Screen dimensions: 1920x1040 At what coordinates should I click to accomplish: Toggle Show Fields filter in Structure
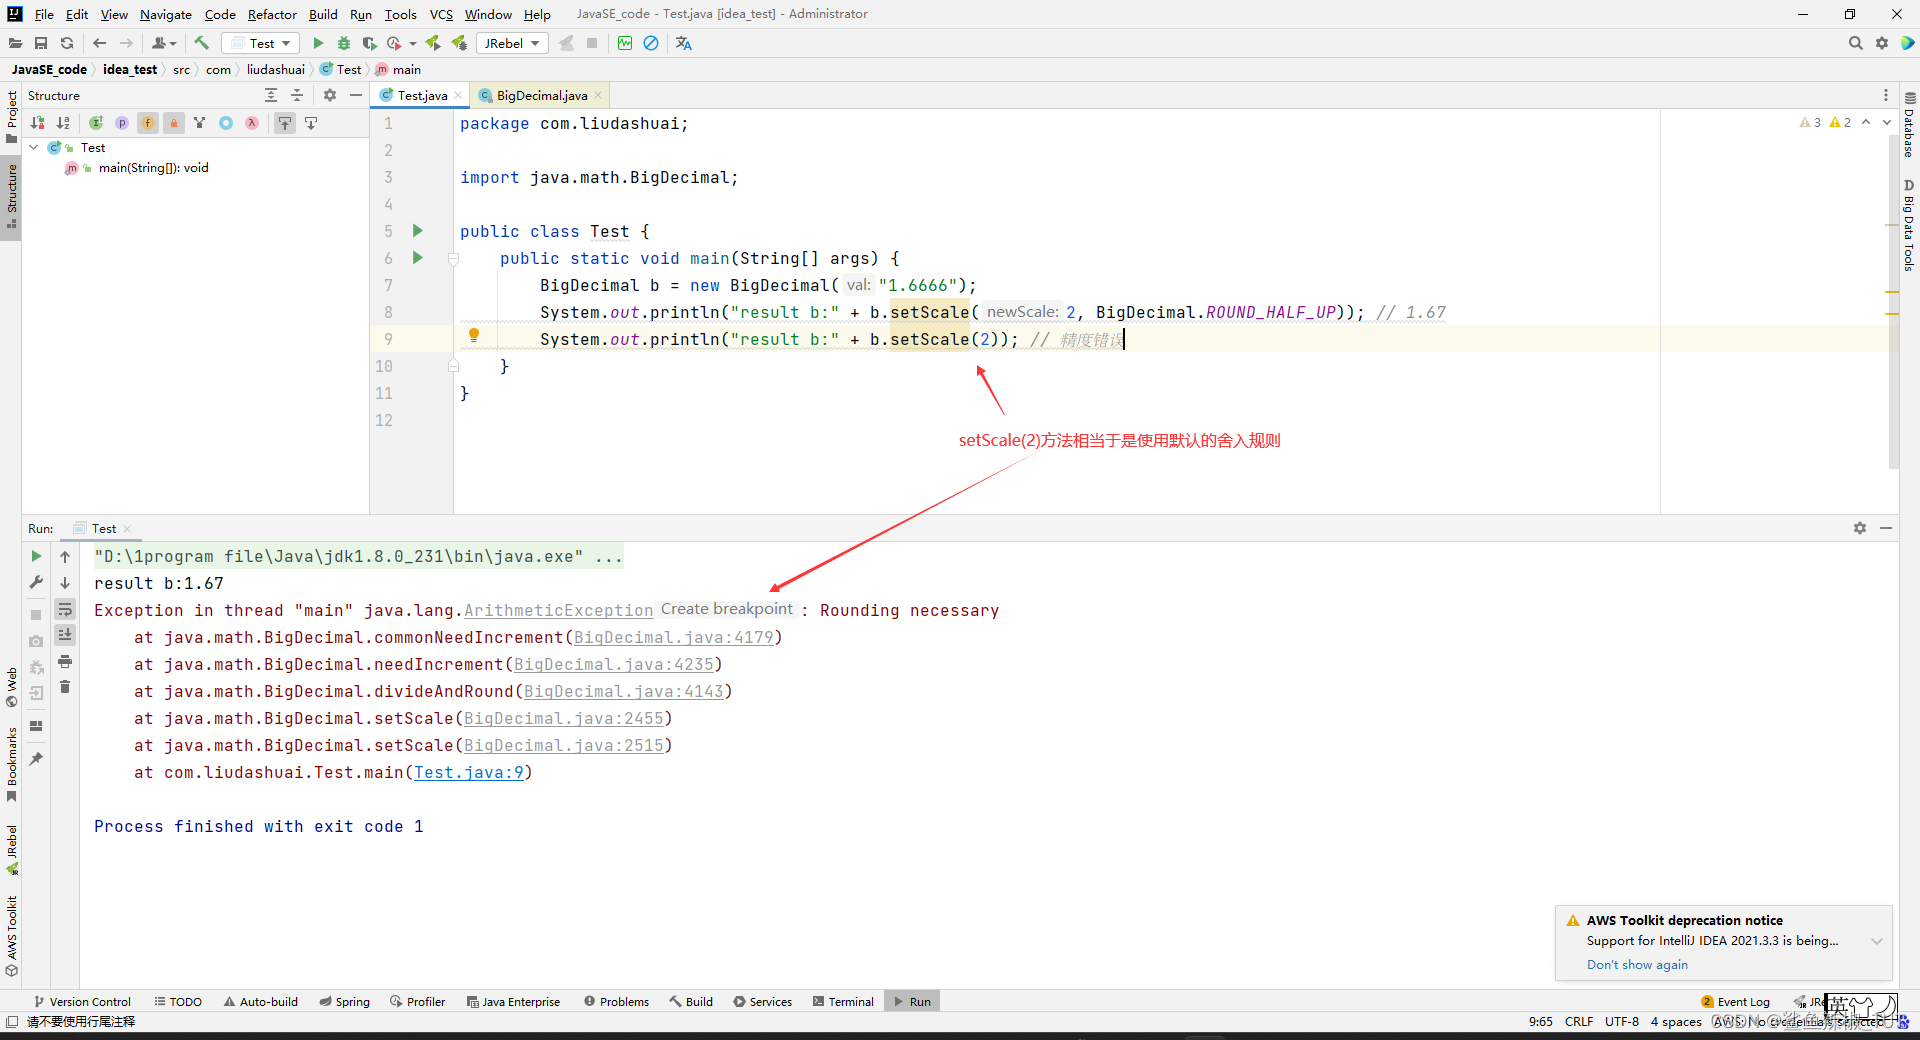click(148, 123)
